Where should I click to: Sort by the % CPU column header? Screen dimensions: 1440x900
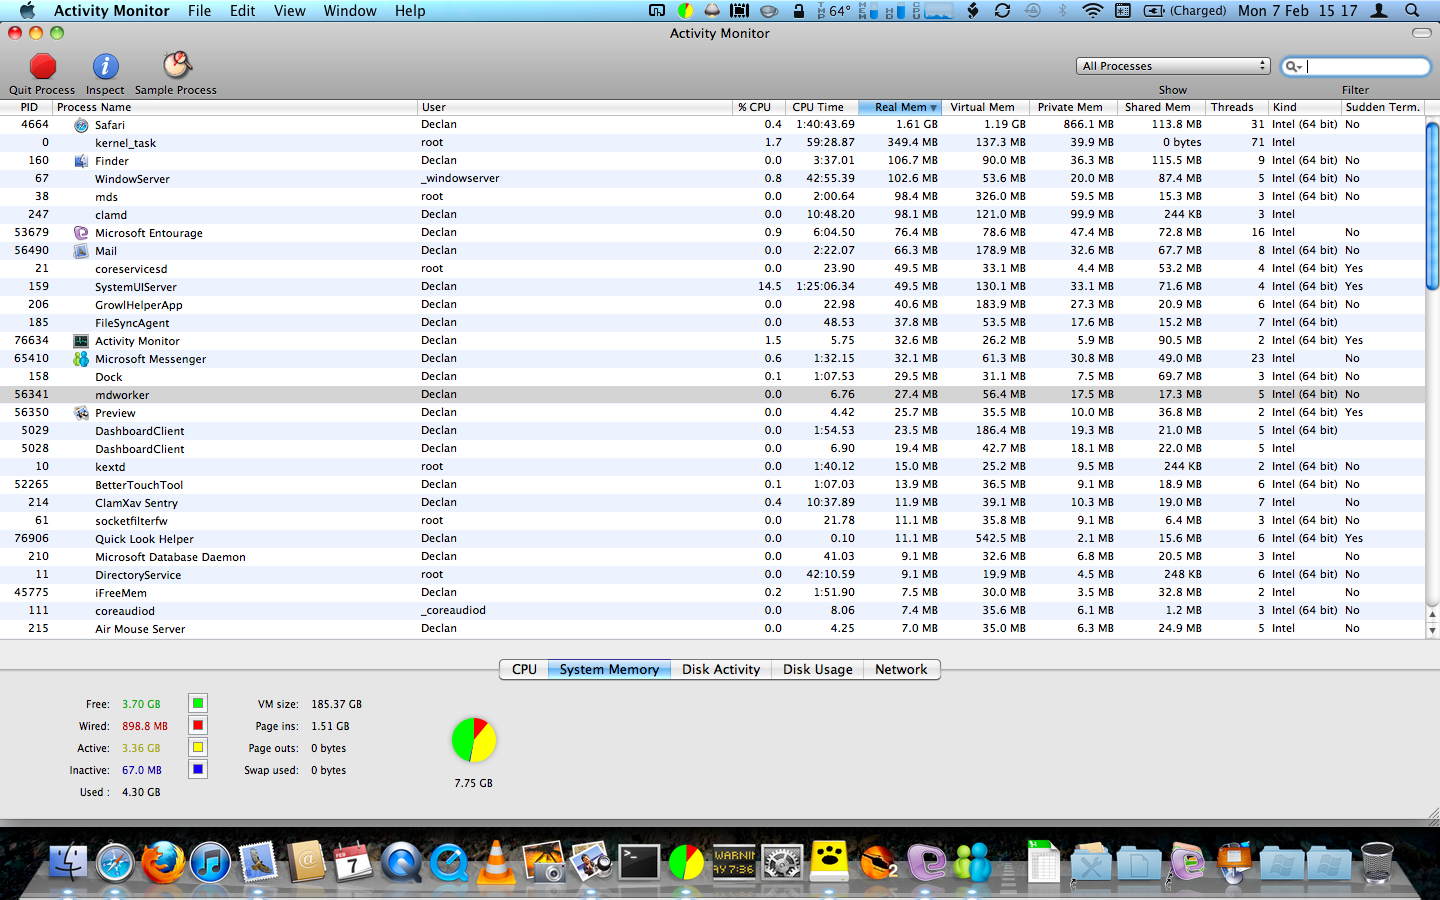pyautogui.click(x=758, y=107)
